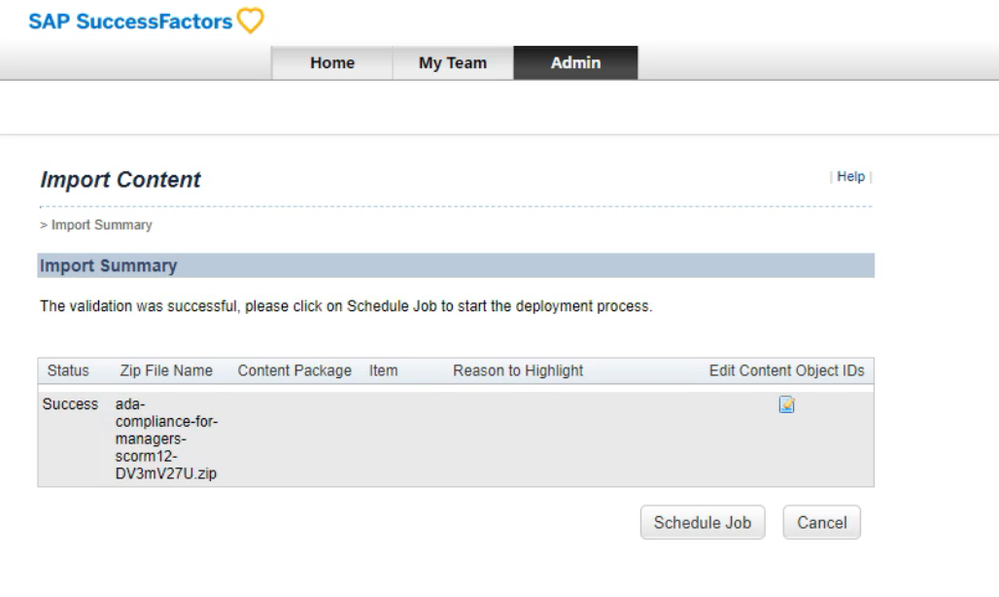Image resolution: width=999 pixels, height=597 pixels.
Task: Select the ada-compliance-for-managers zip file name
Action: pos(166,439)
